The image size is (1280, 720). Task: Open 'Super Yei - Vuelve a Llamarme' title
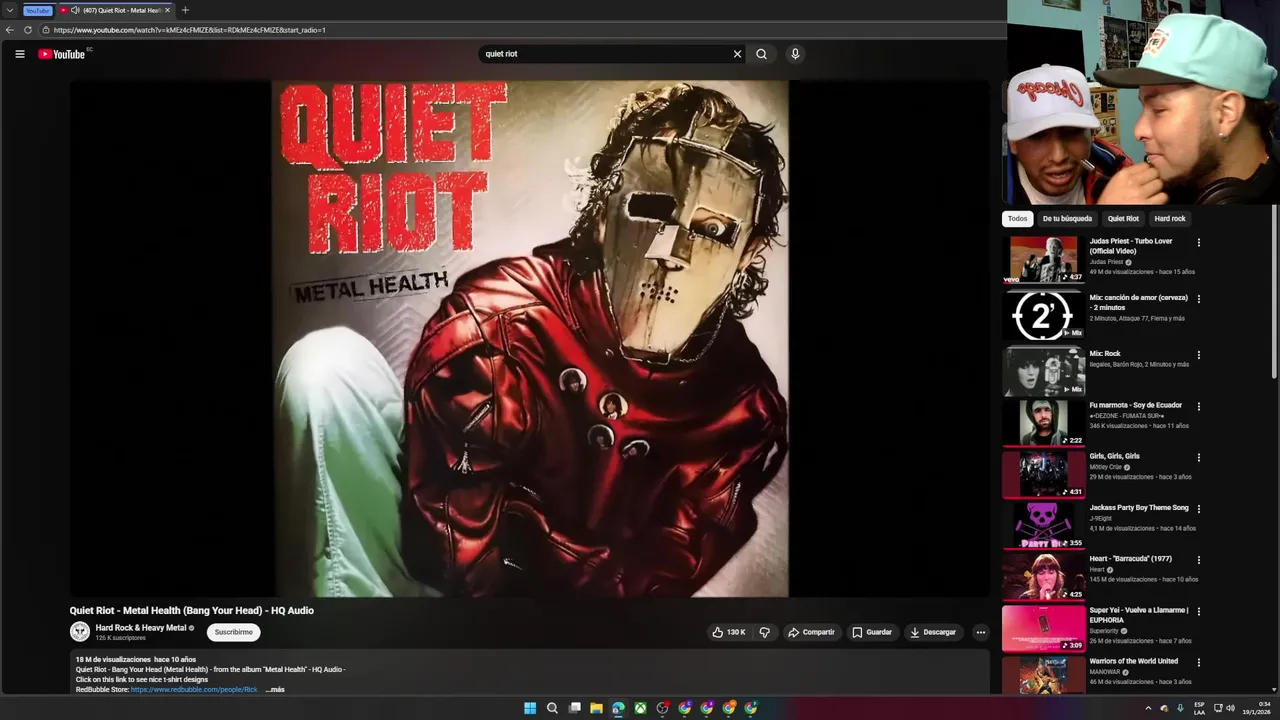(x=1139, y=615)
